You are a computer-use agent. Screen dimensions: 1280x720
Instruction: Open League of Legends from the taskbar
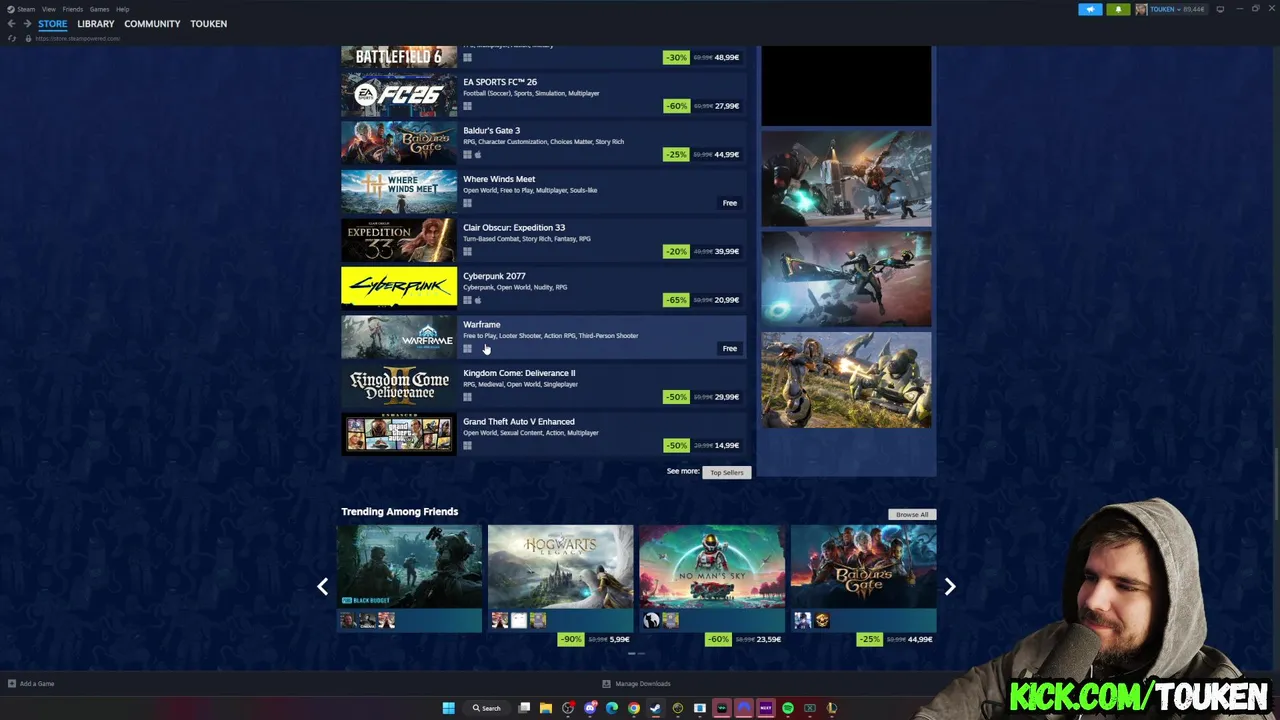832,708
